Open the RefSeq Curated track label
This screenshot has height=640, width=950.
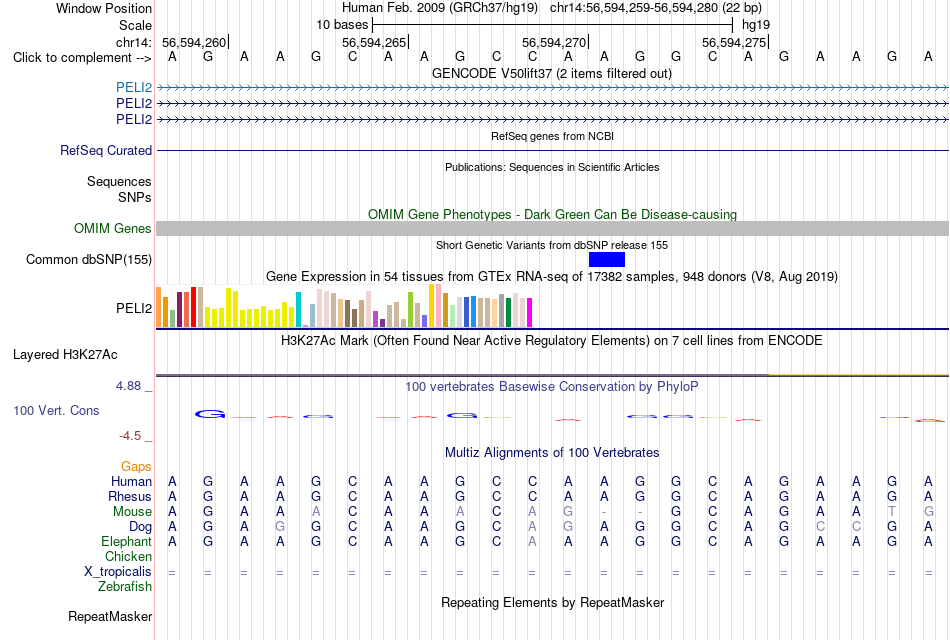coord(106,150)
